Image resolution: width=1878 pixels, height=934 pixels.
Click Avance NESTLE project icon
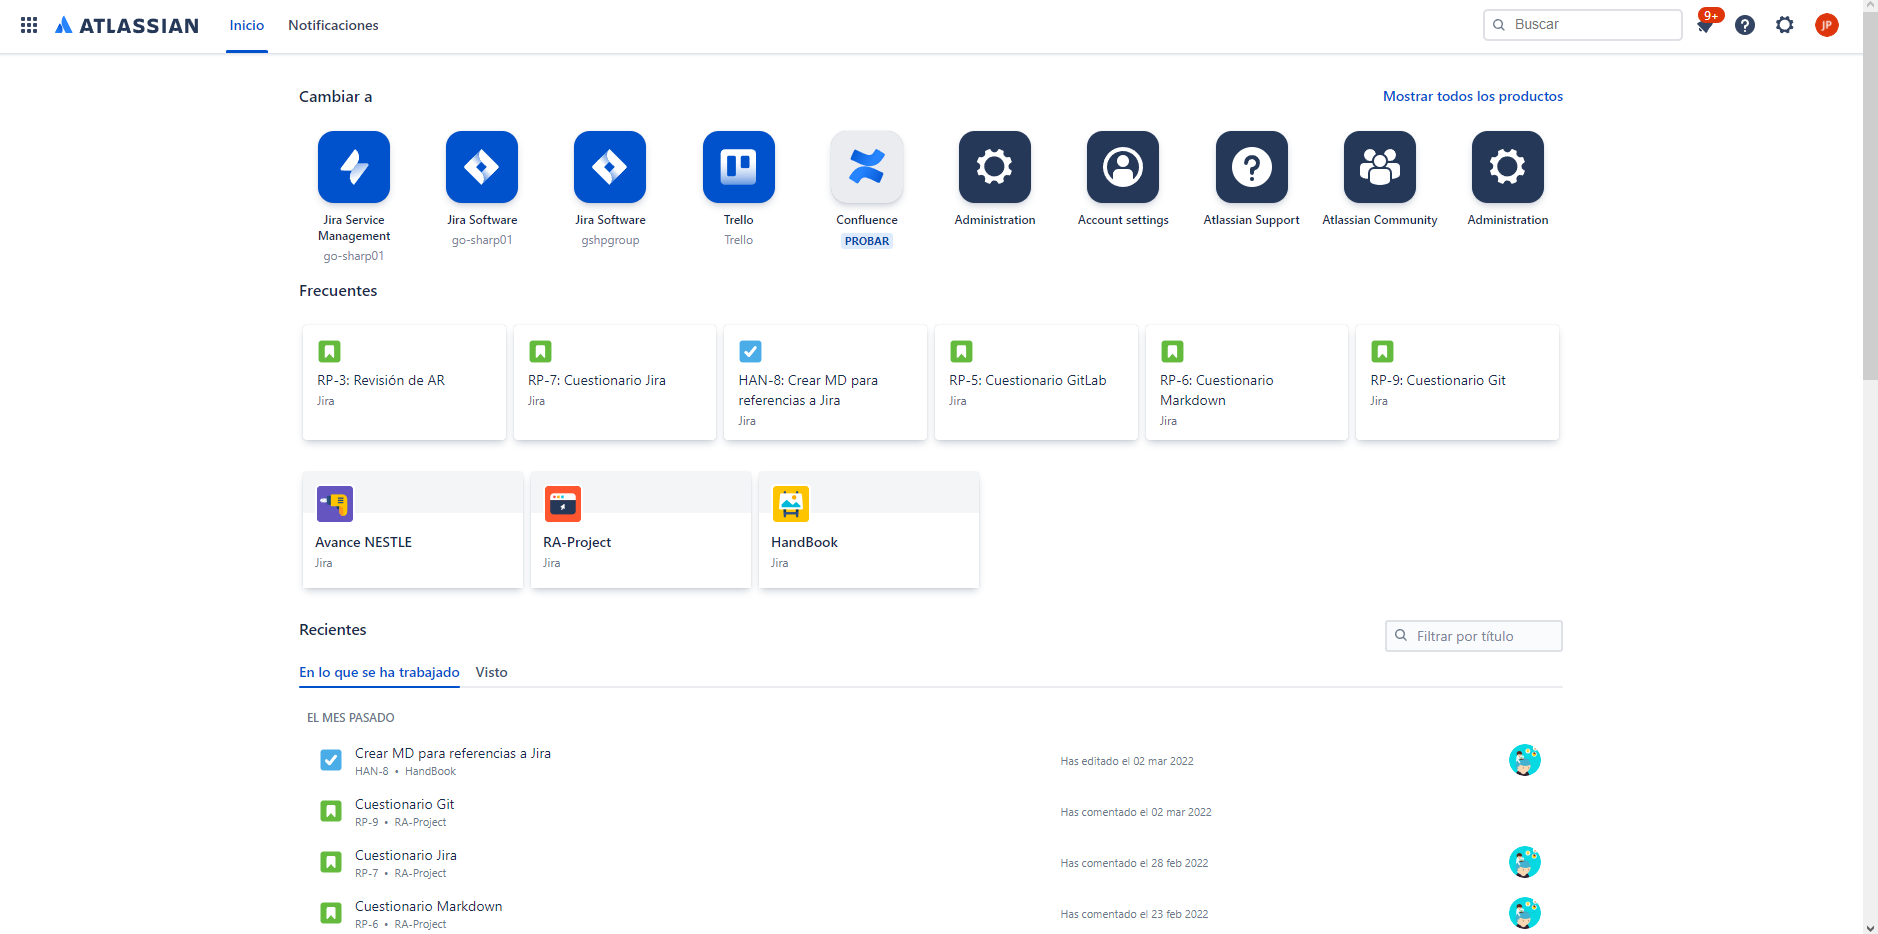pyautogui.click(x=335, y=504)
